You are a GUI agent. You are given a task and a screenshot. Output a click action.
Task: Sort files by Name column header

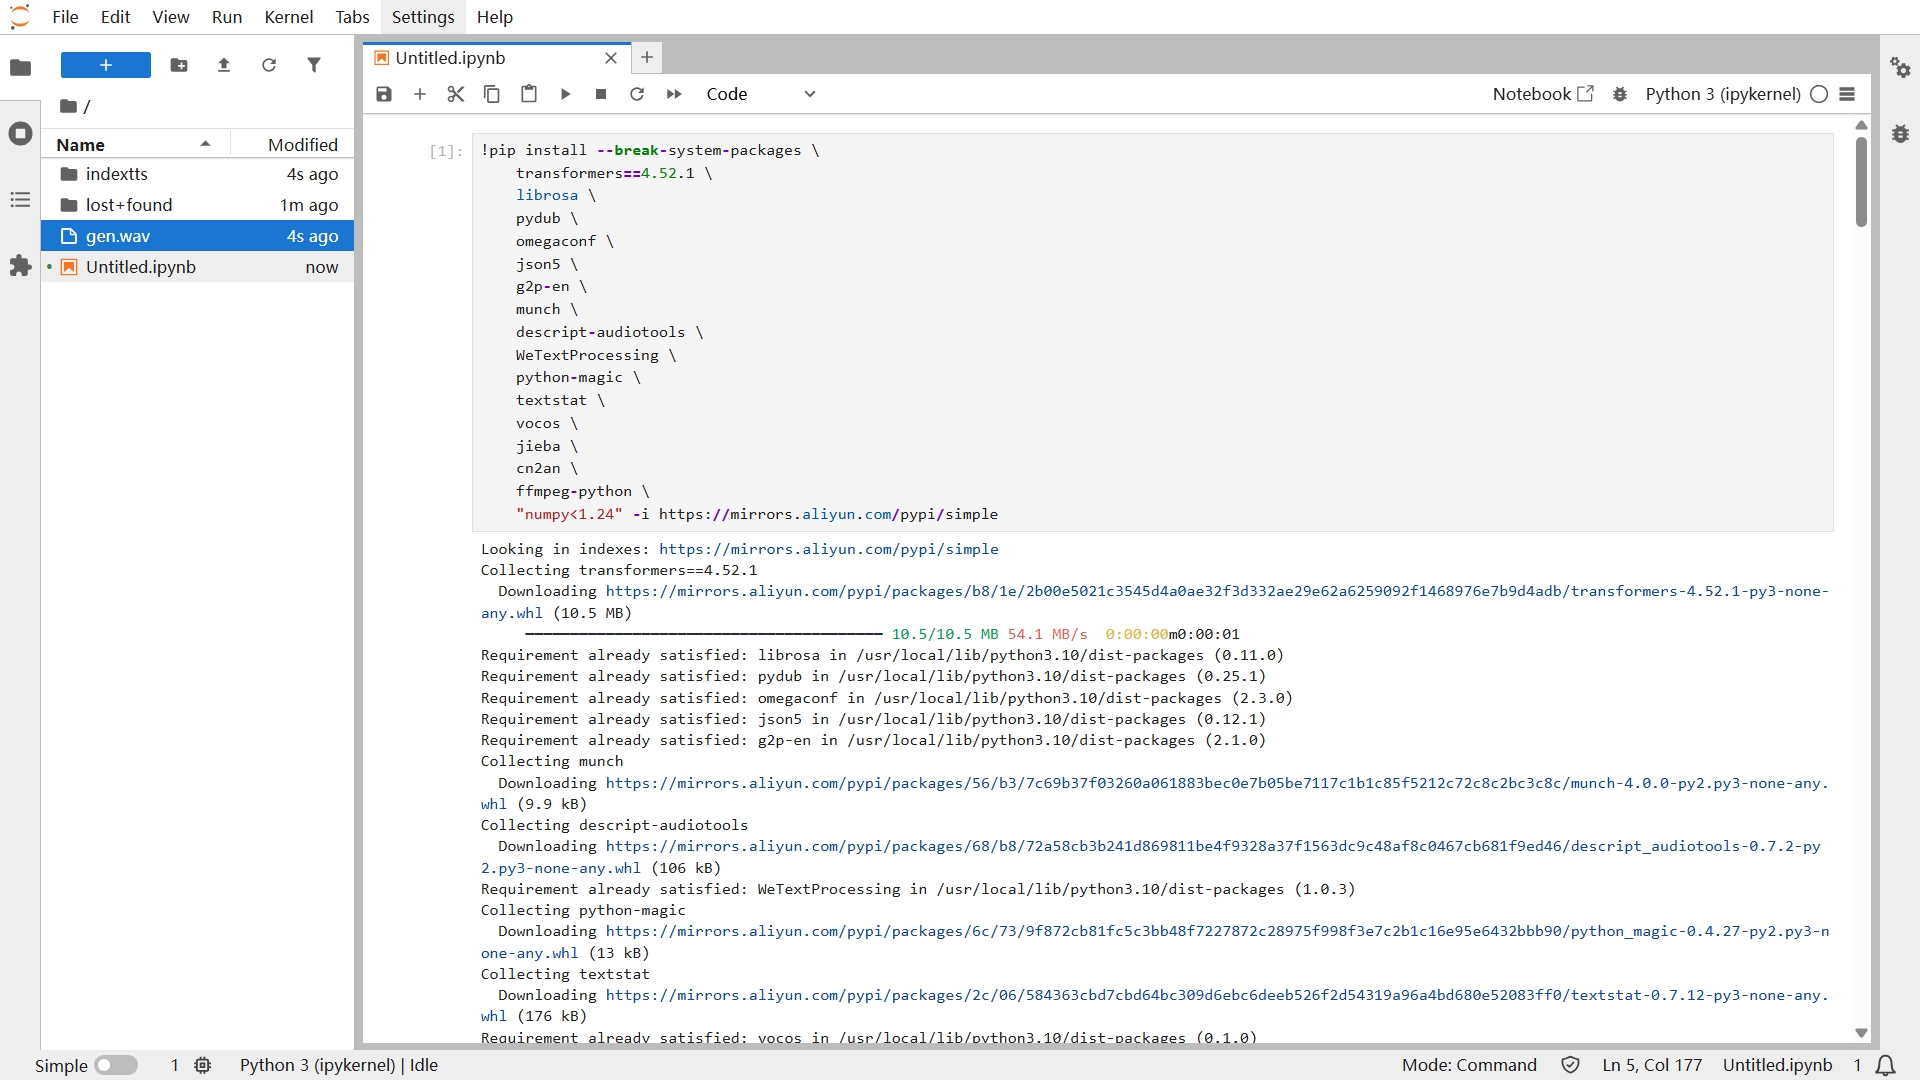tap(134, 144)
